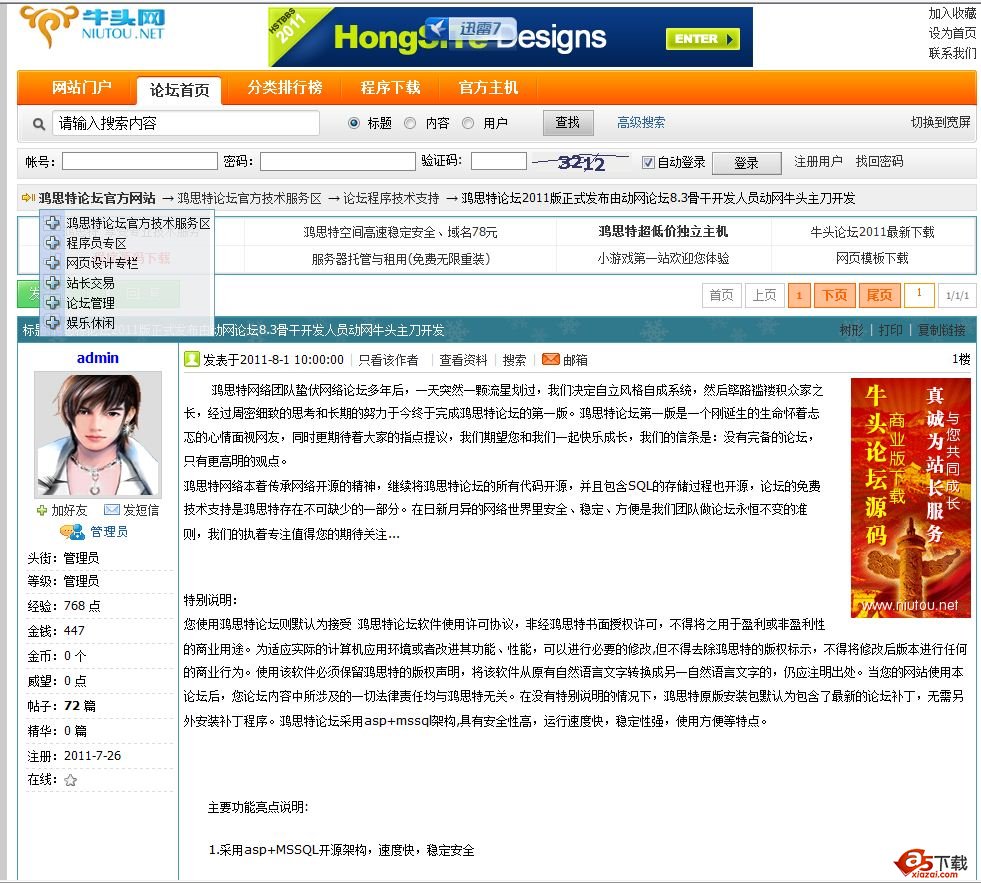
Task: Expand plus icon beside 娱乐休闲
Action: pyautogui.click(x=53, y=323)
